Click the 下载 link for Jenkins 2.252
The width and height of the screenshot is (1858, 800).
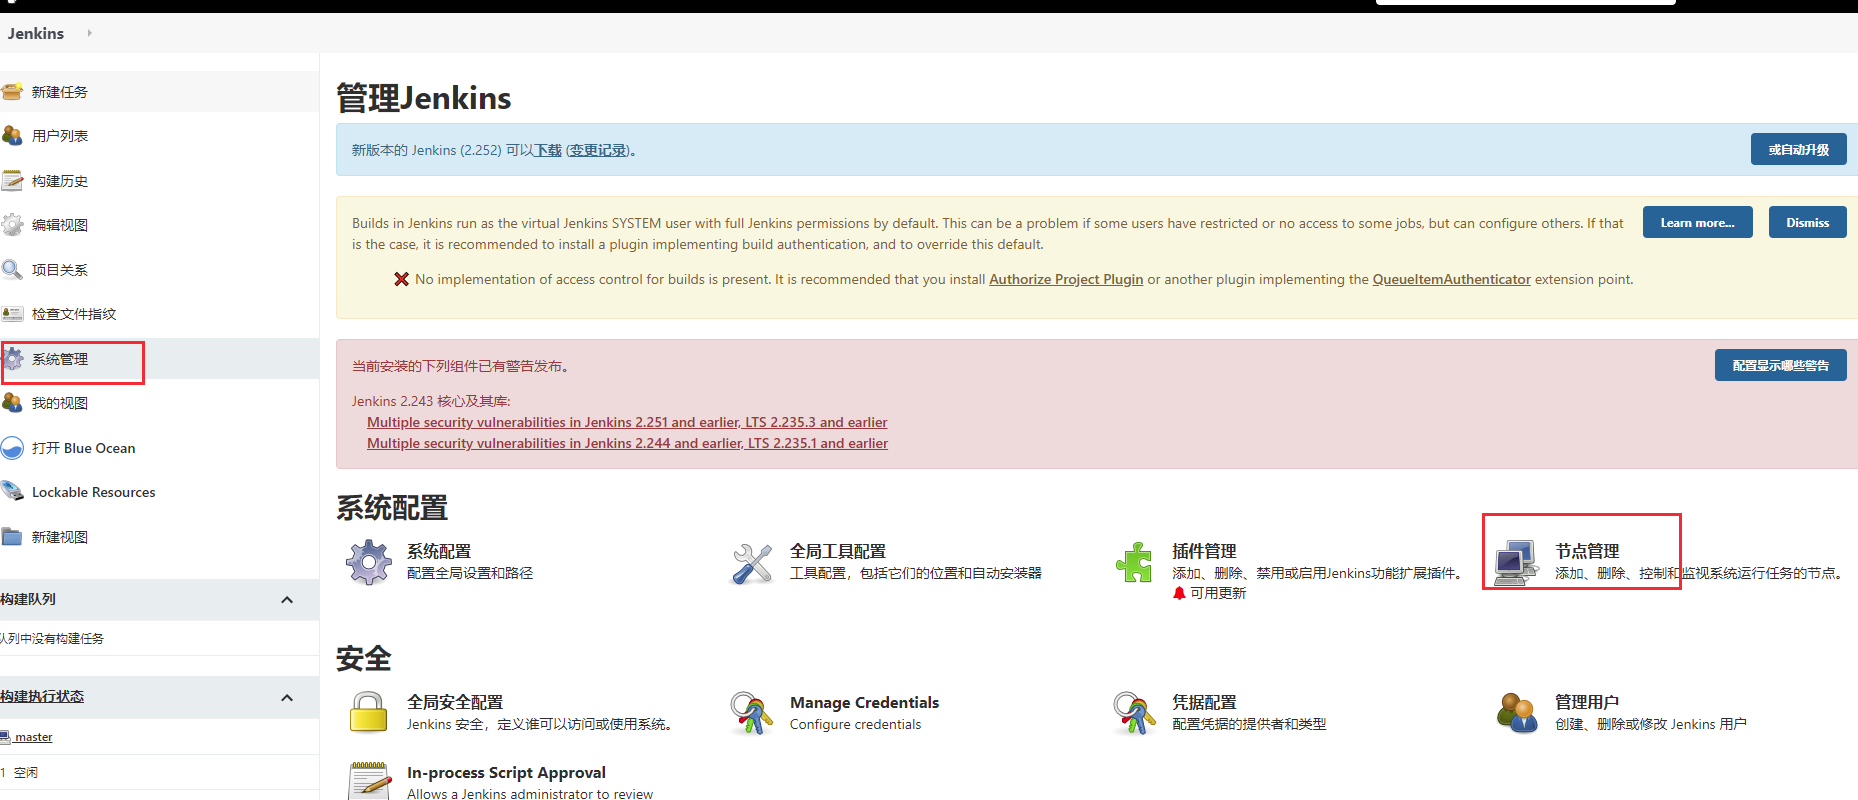pos(548,150)
